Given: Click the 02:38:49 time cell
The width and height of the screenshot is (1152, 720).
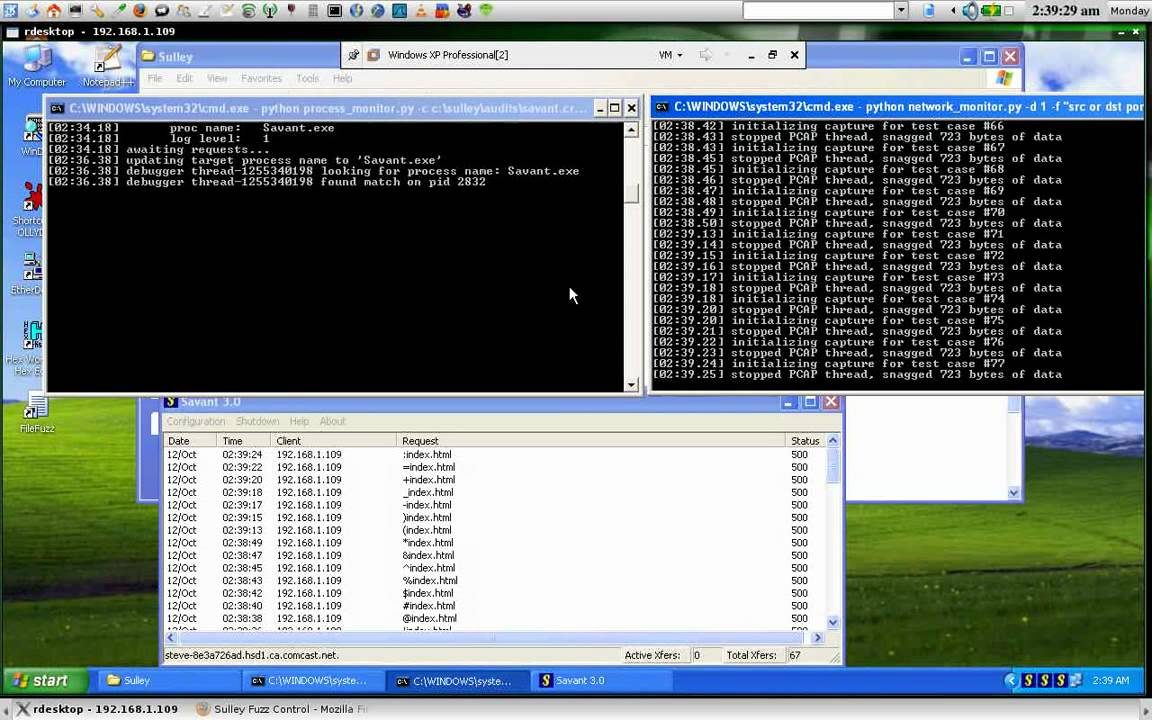Looking at the screenshot, I should 242,543.
